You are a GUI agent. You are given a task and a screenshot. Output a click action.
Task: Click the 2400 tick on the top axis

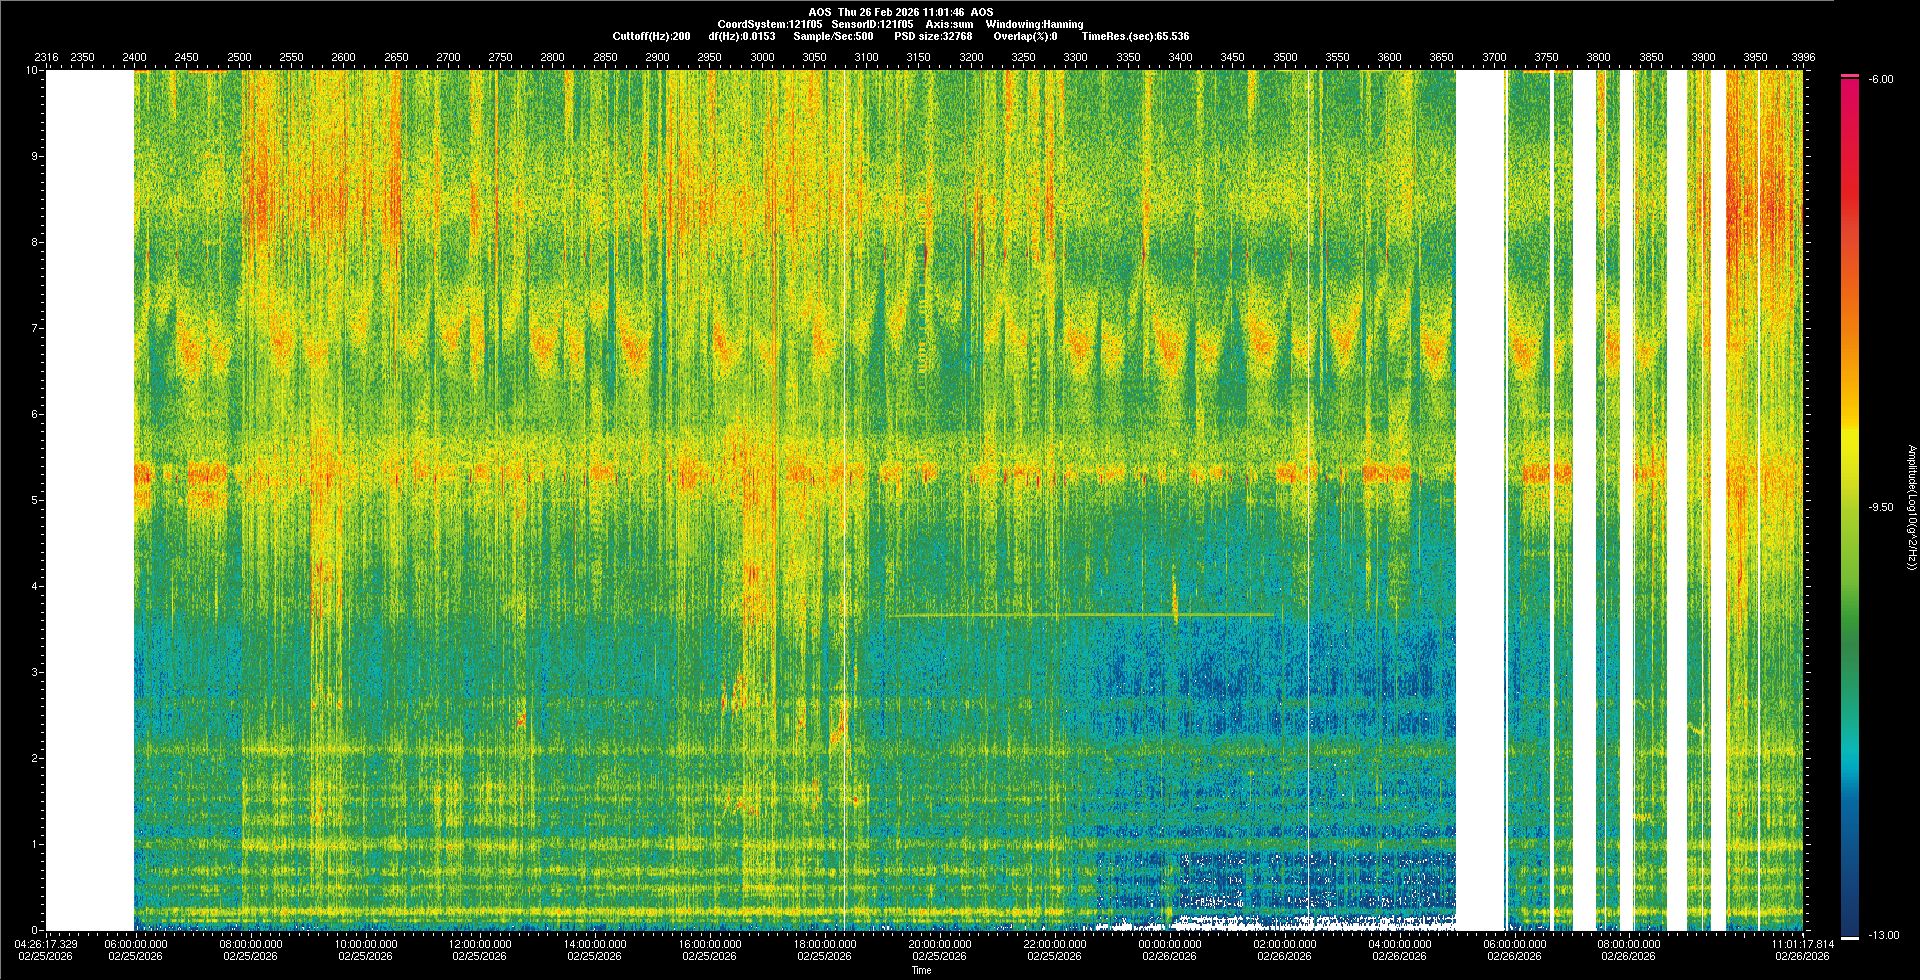(134, 58)
